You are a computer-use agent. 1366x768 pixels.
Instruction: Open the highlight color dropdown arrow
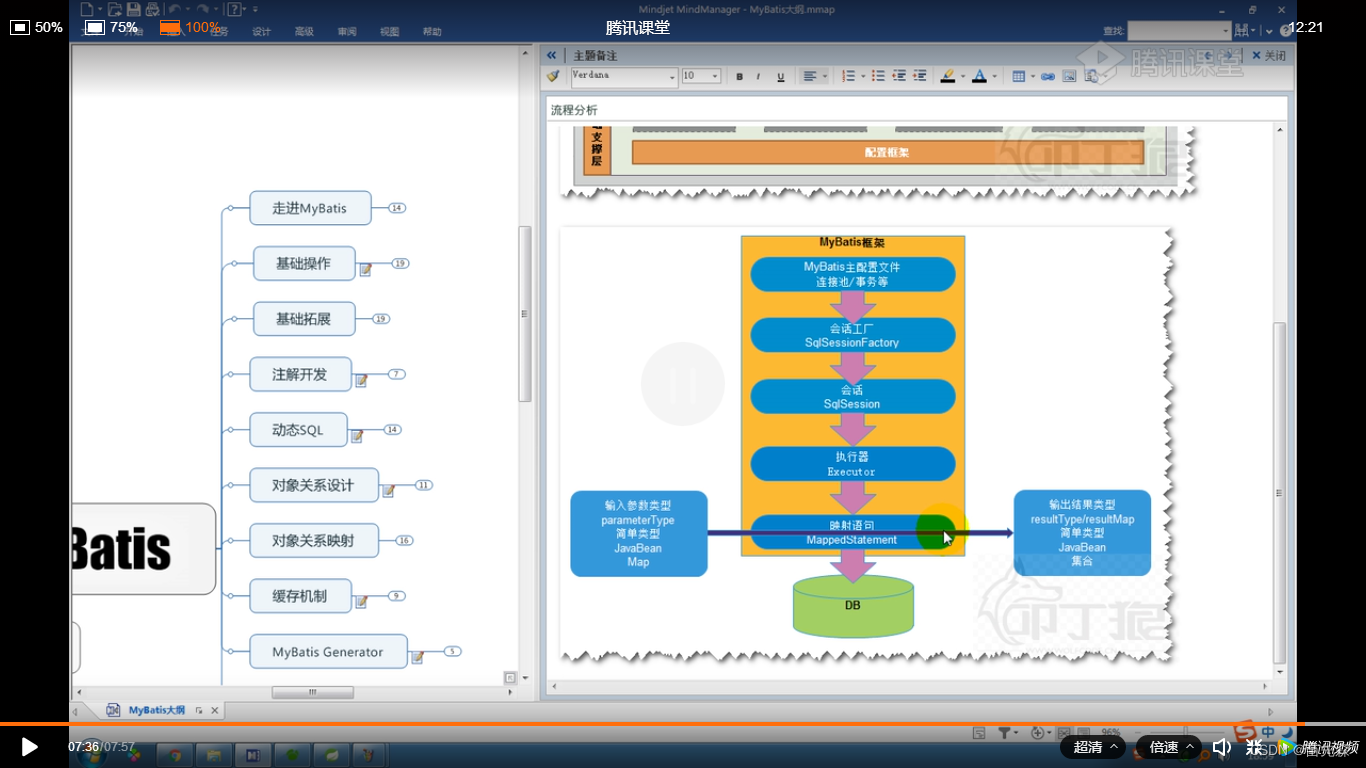click(963, 76)
